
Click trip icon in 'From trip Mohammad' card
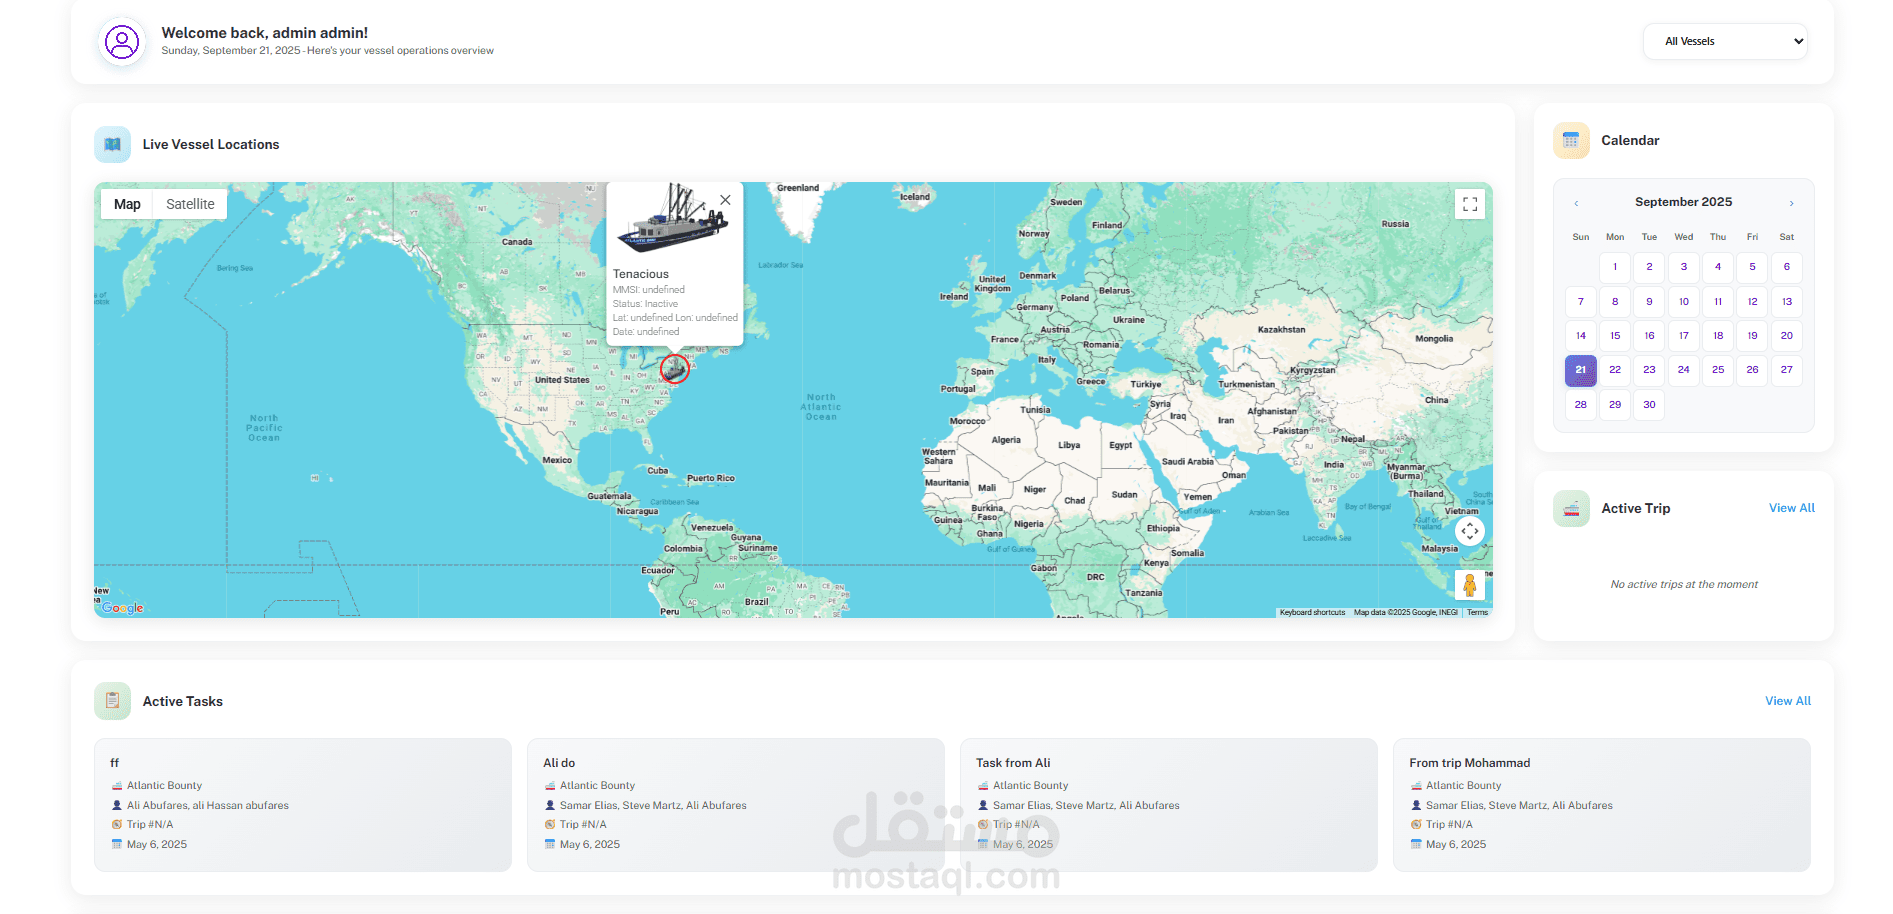click(1416, 825)
